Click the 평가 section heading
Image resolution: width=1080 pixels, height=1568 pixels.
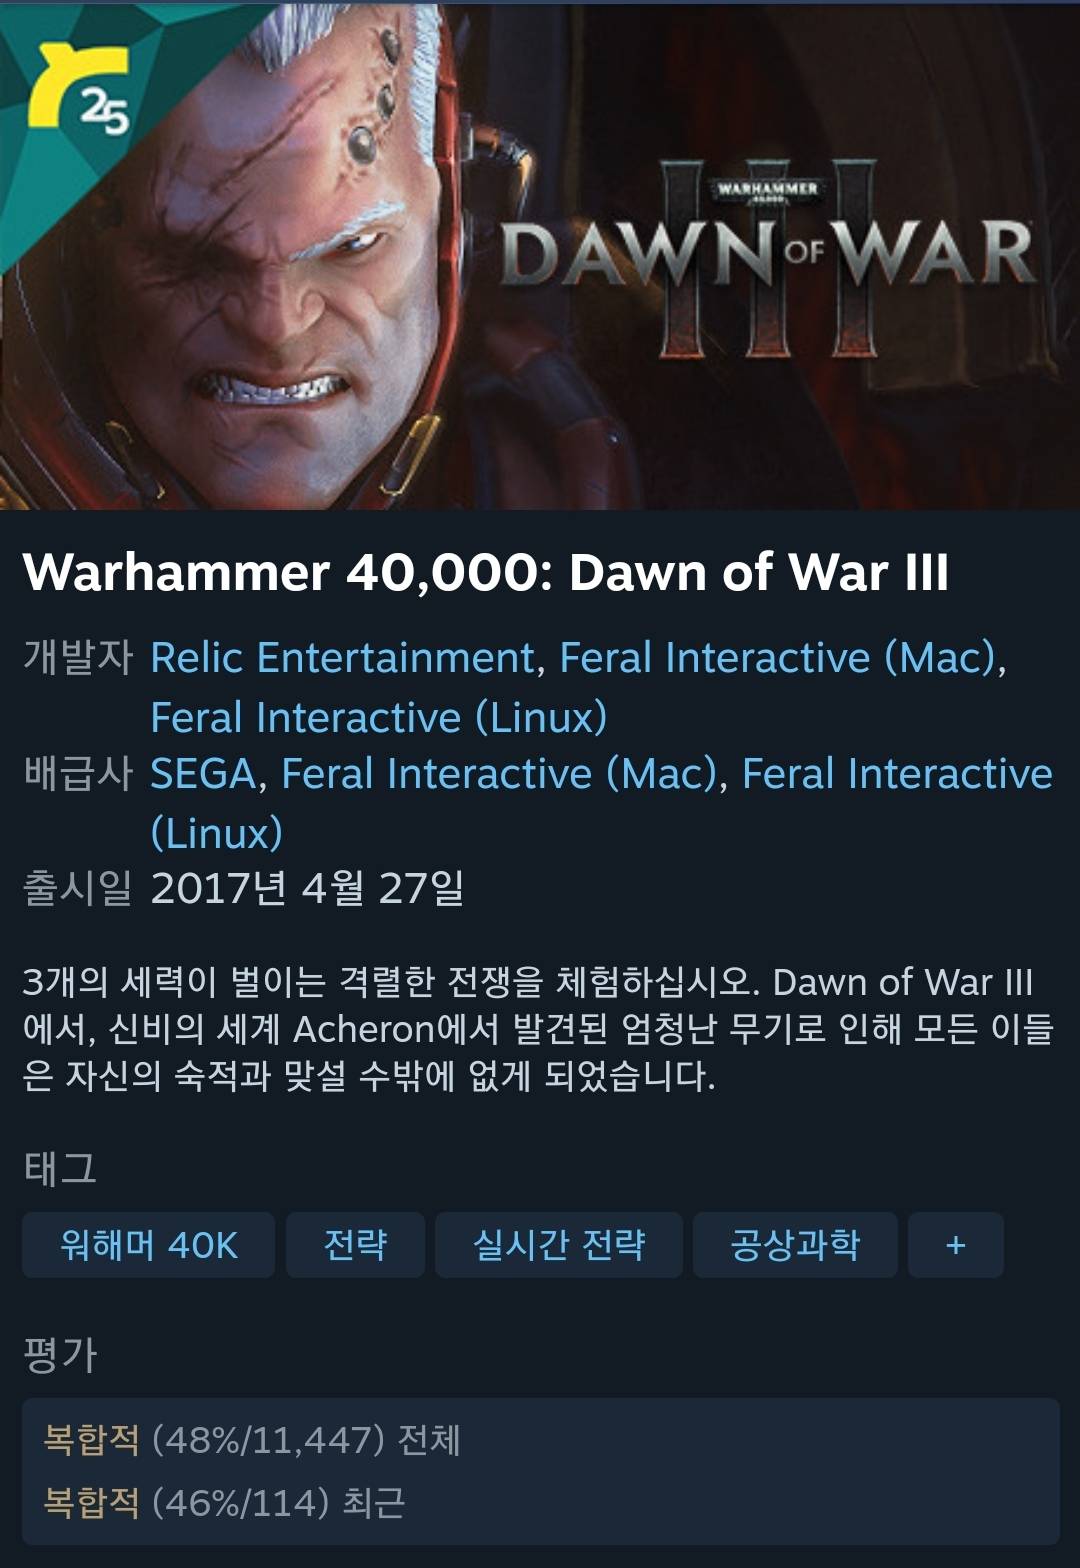tap(60, 1355)
